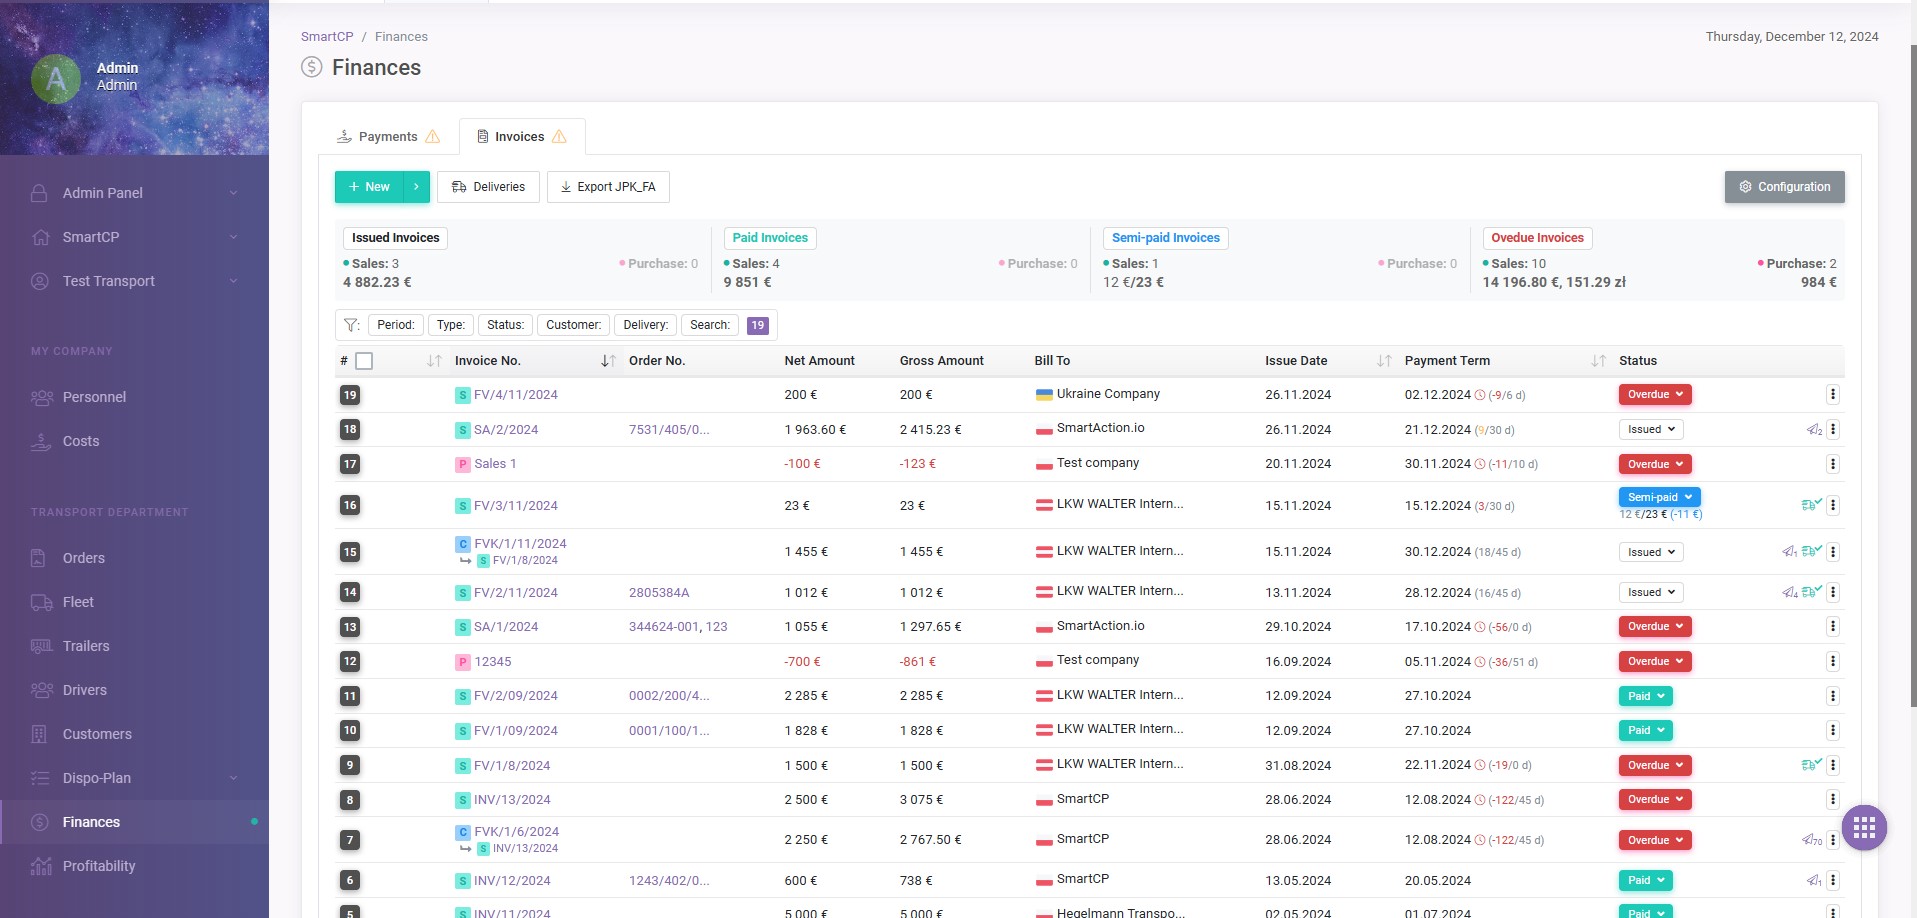1917x918 pixels.
Task: Open Paid status dropdown for FV/2/09/2024
Action: click(1646, 696)
